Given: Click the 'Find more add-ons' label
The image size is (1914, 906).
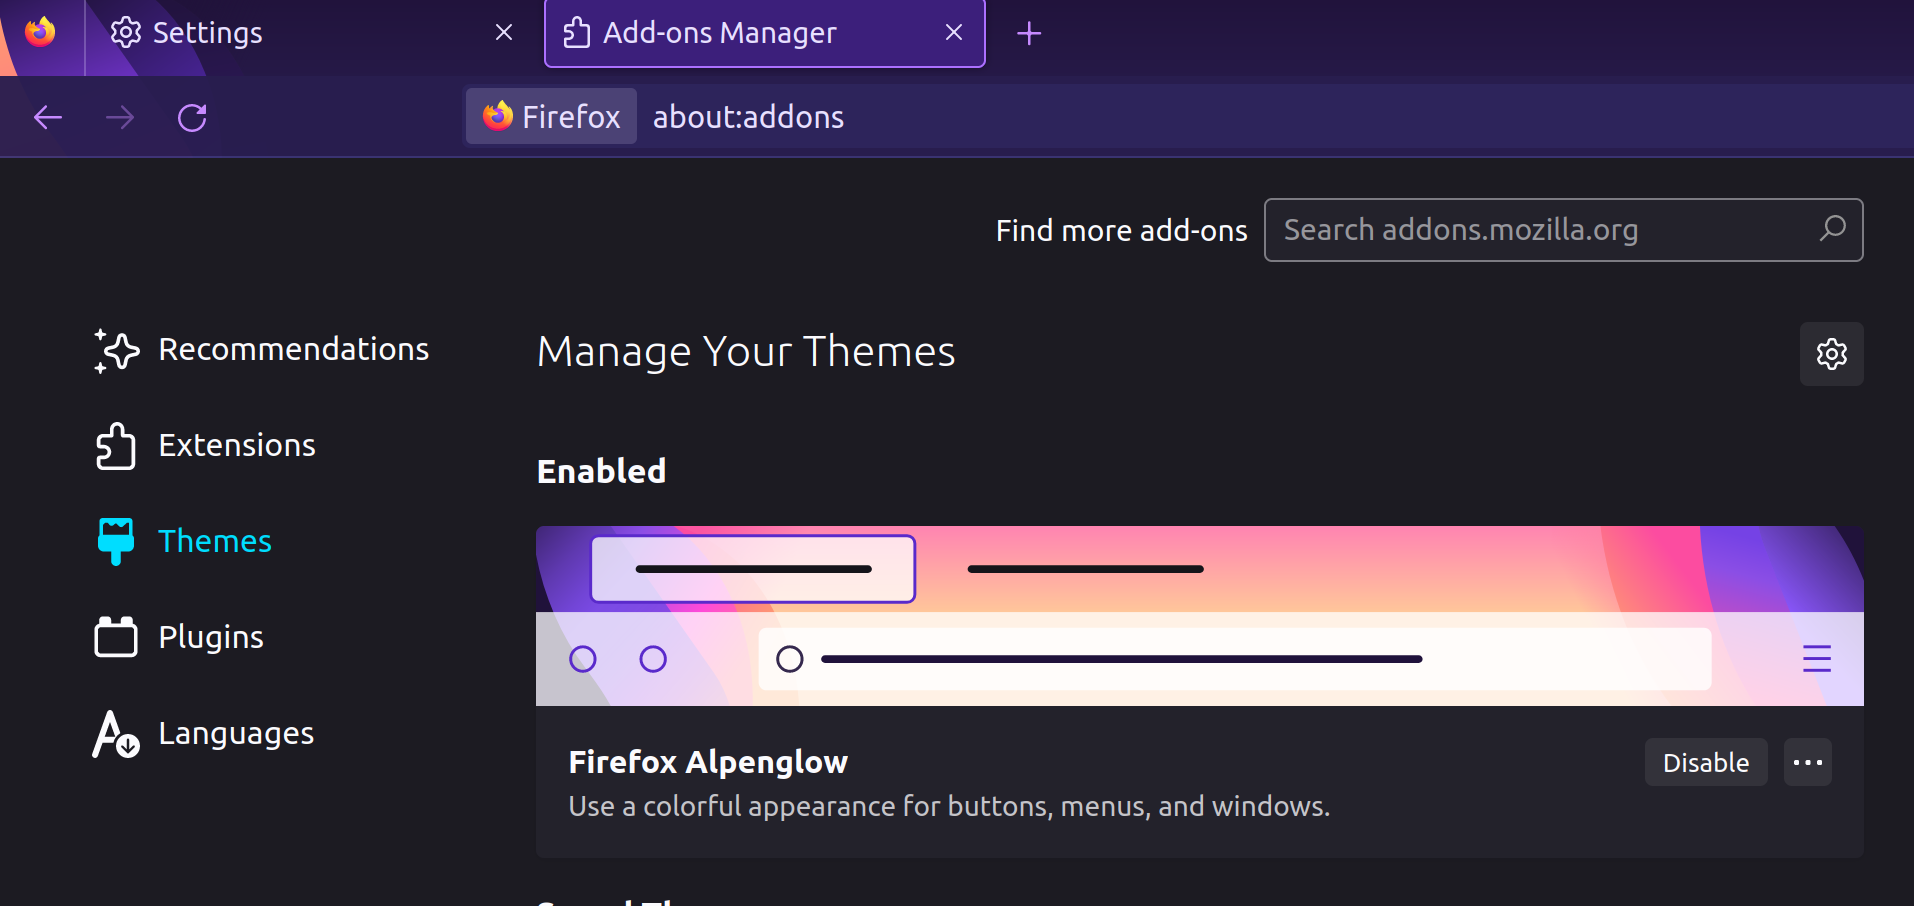Looking at the screenshot, I should 1121,231.
